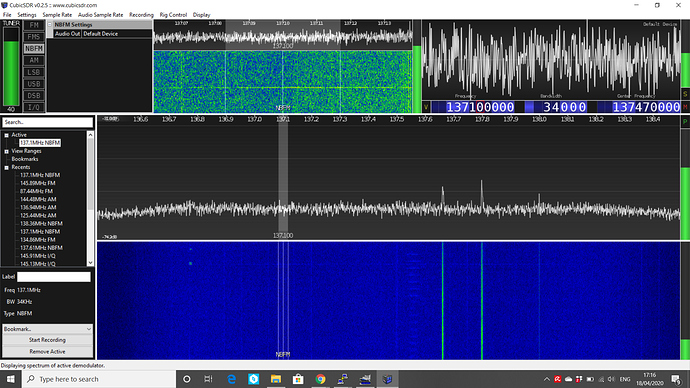
Task: Switch demodulator to DSB mode
Action: point(34,95)
